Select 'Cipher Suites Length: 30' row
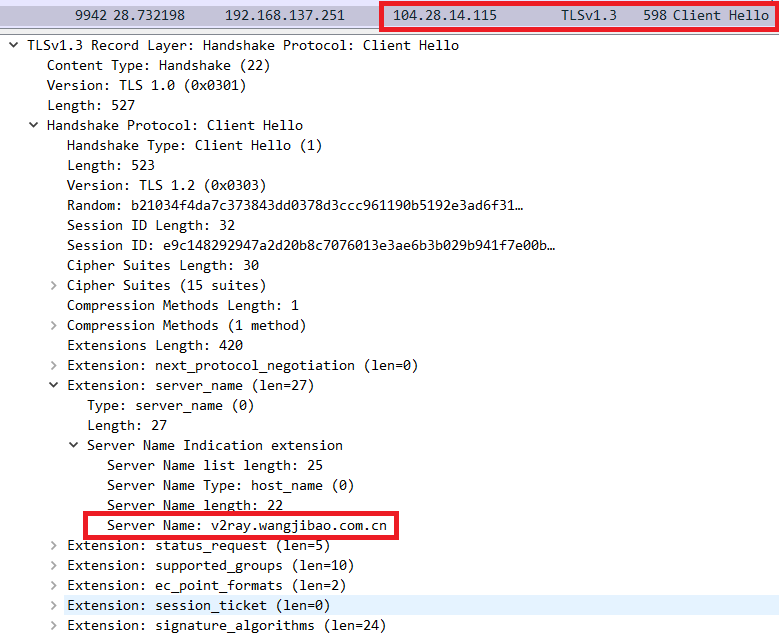The height and width of the screenshot is (633, 779). (163, 265)
